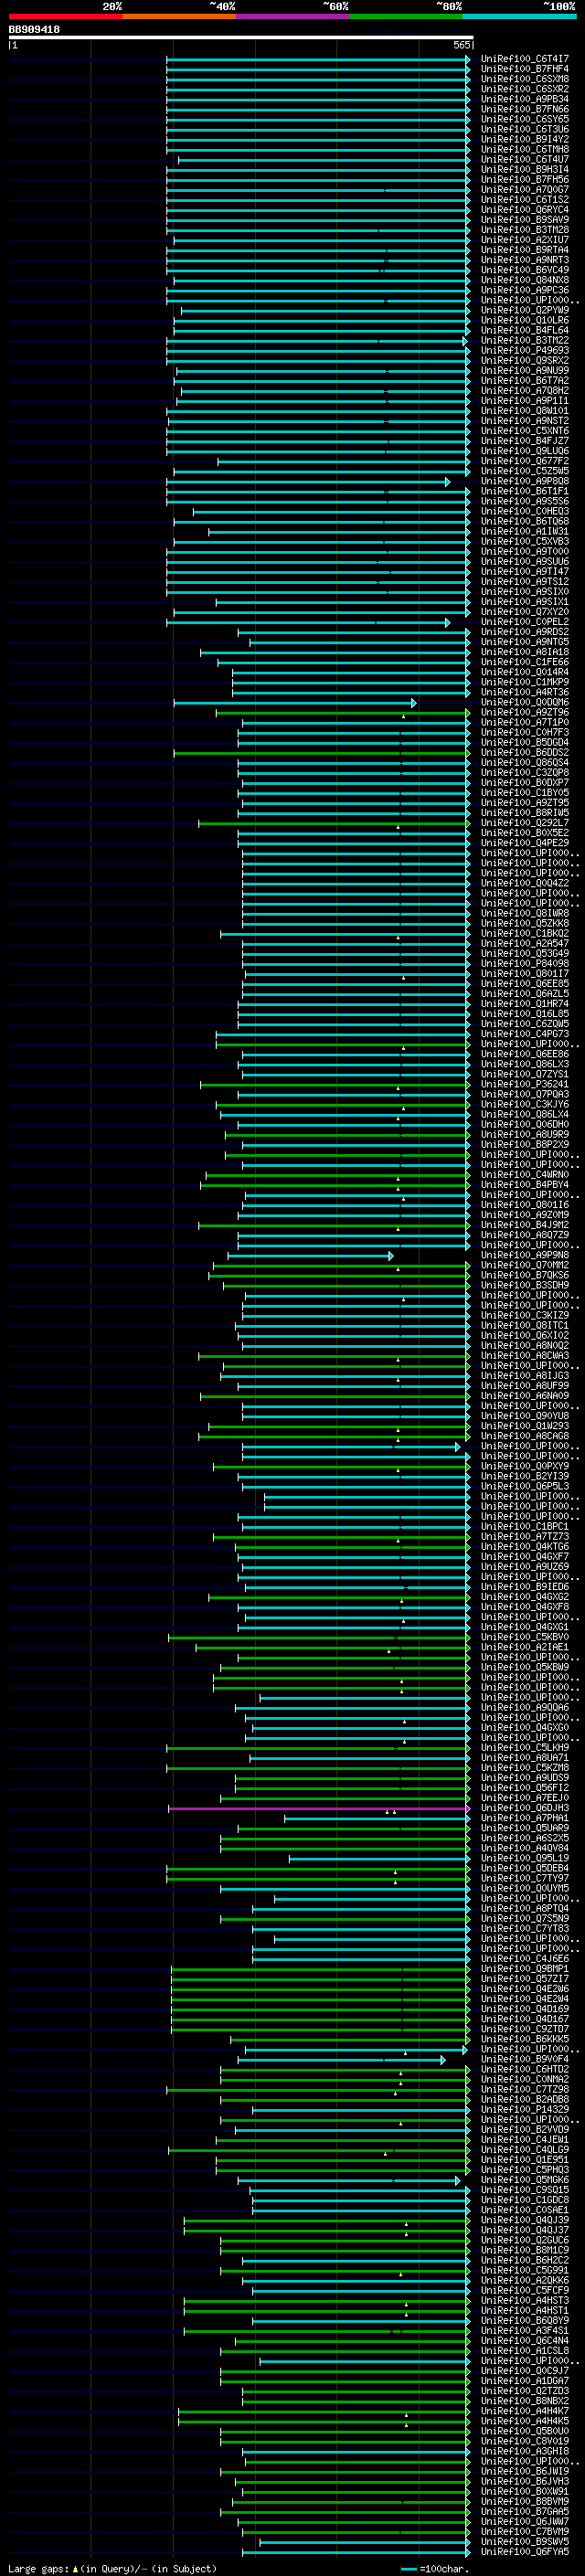
Task: Select label UniRef100_P14329
Action: coord(525,2109)
